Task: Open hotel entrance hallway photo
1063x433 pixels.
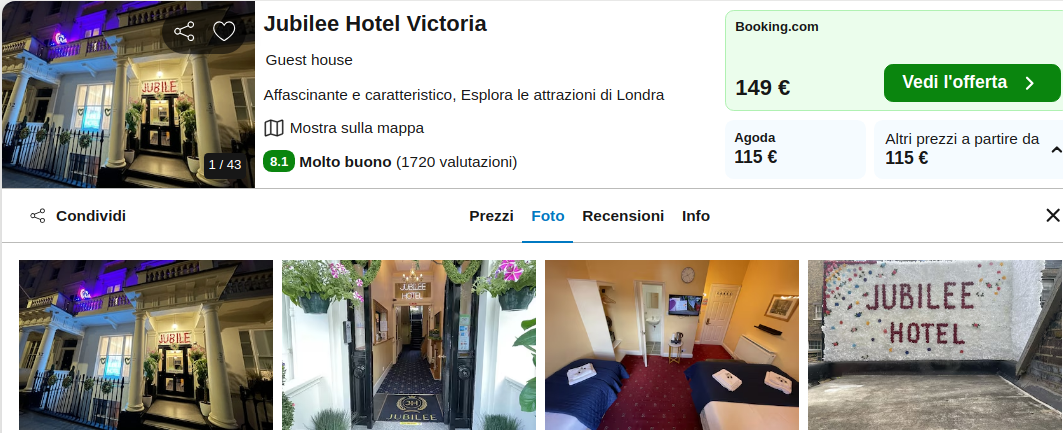Action: click(409, 345)
